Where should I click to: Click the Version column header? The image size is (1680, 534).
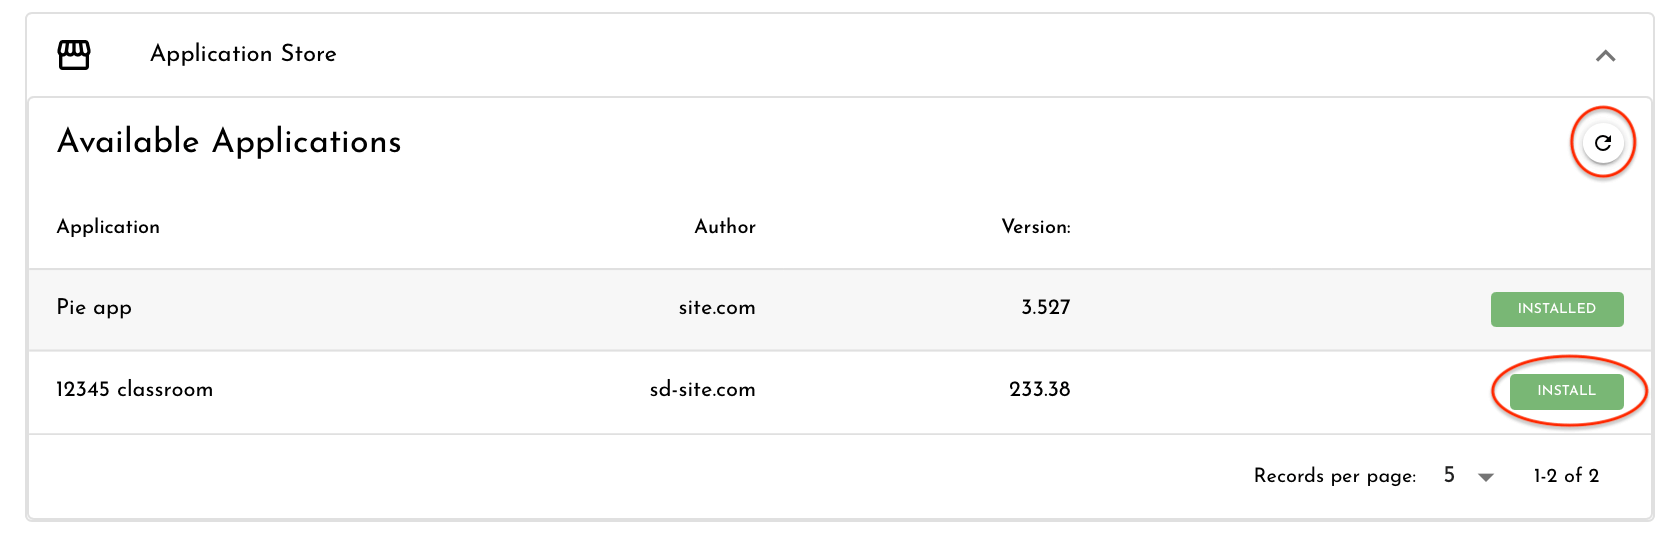coord(1036,227)
